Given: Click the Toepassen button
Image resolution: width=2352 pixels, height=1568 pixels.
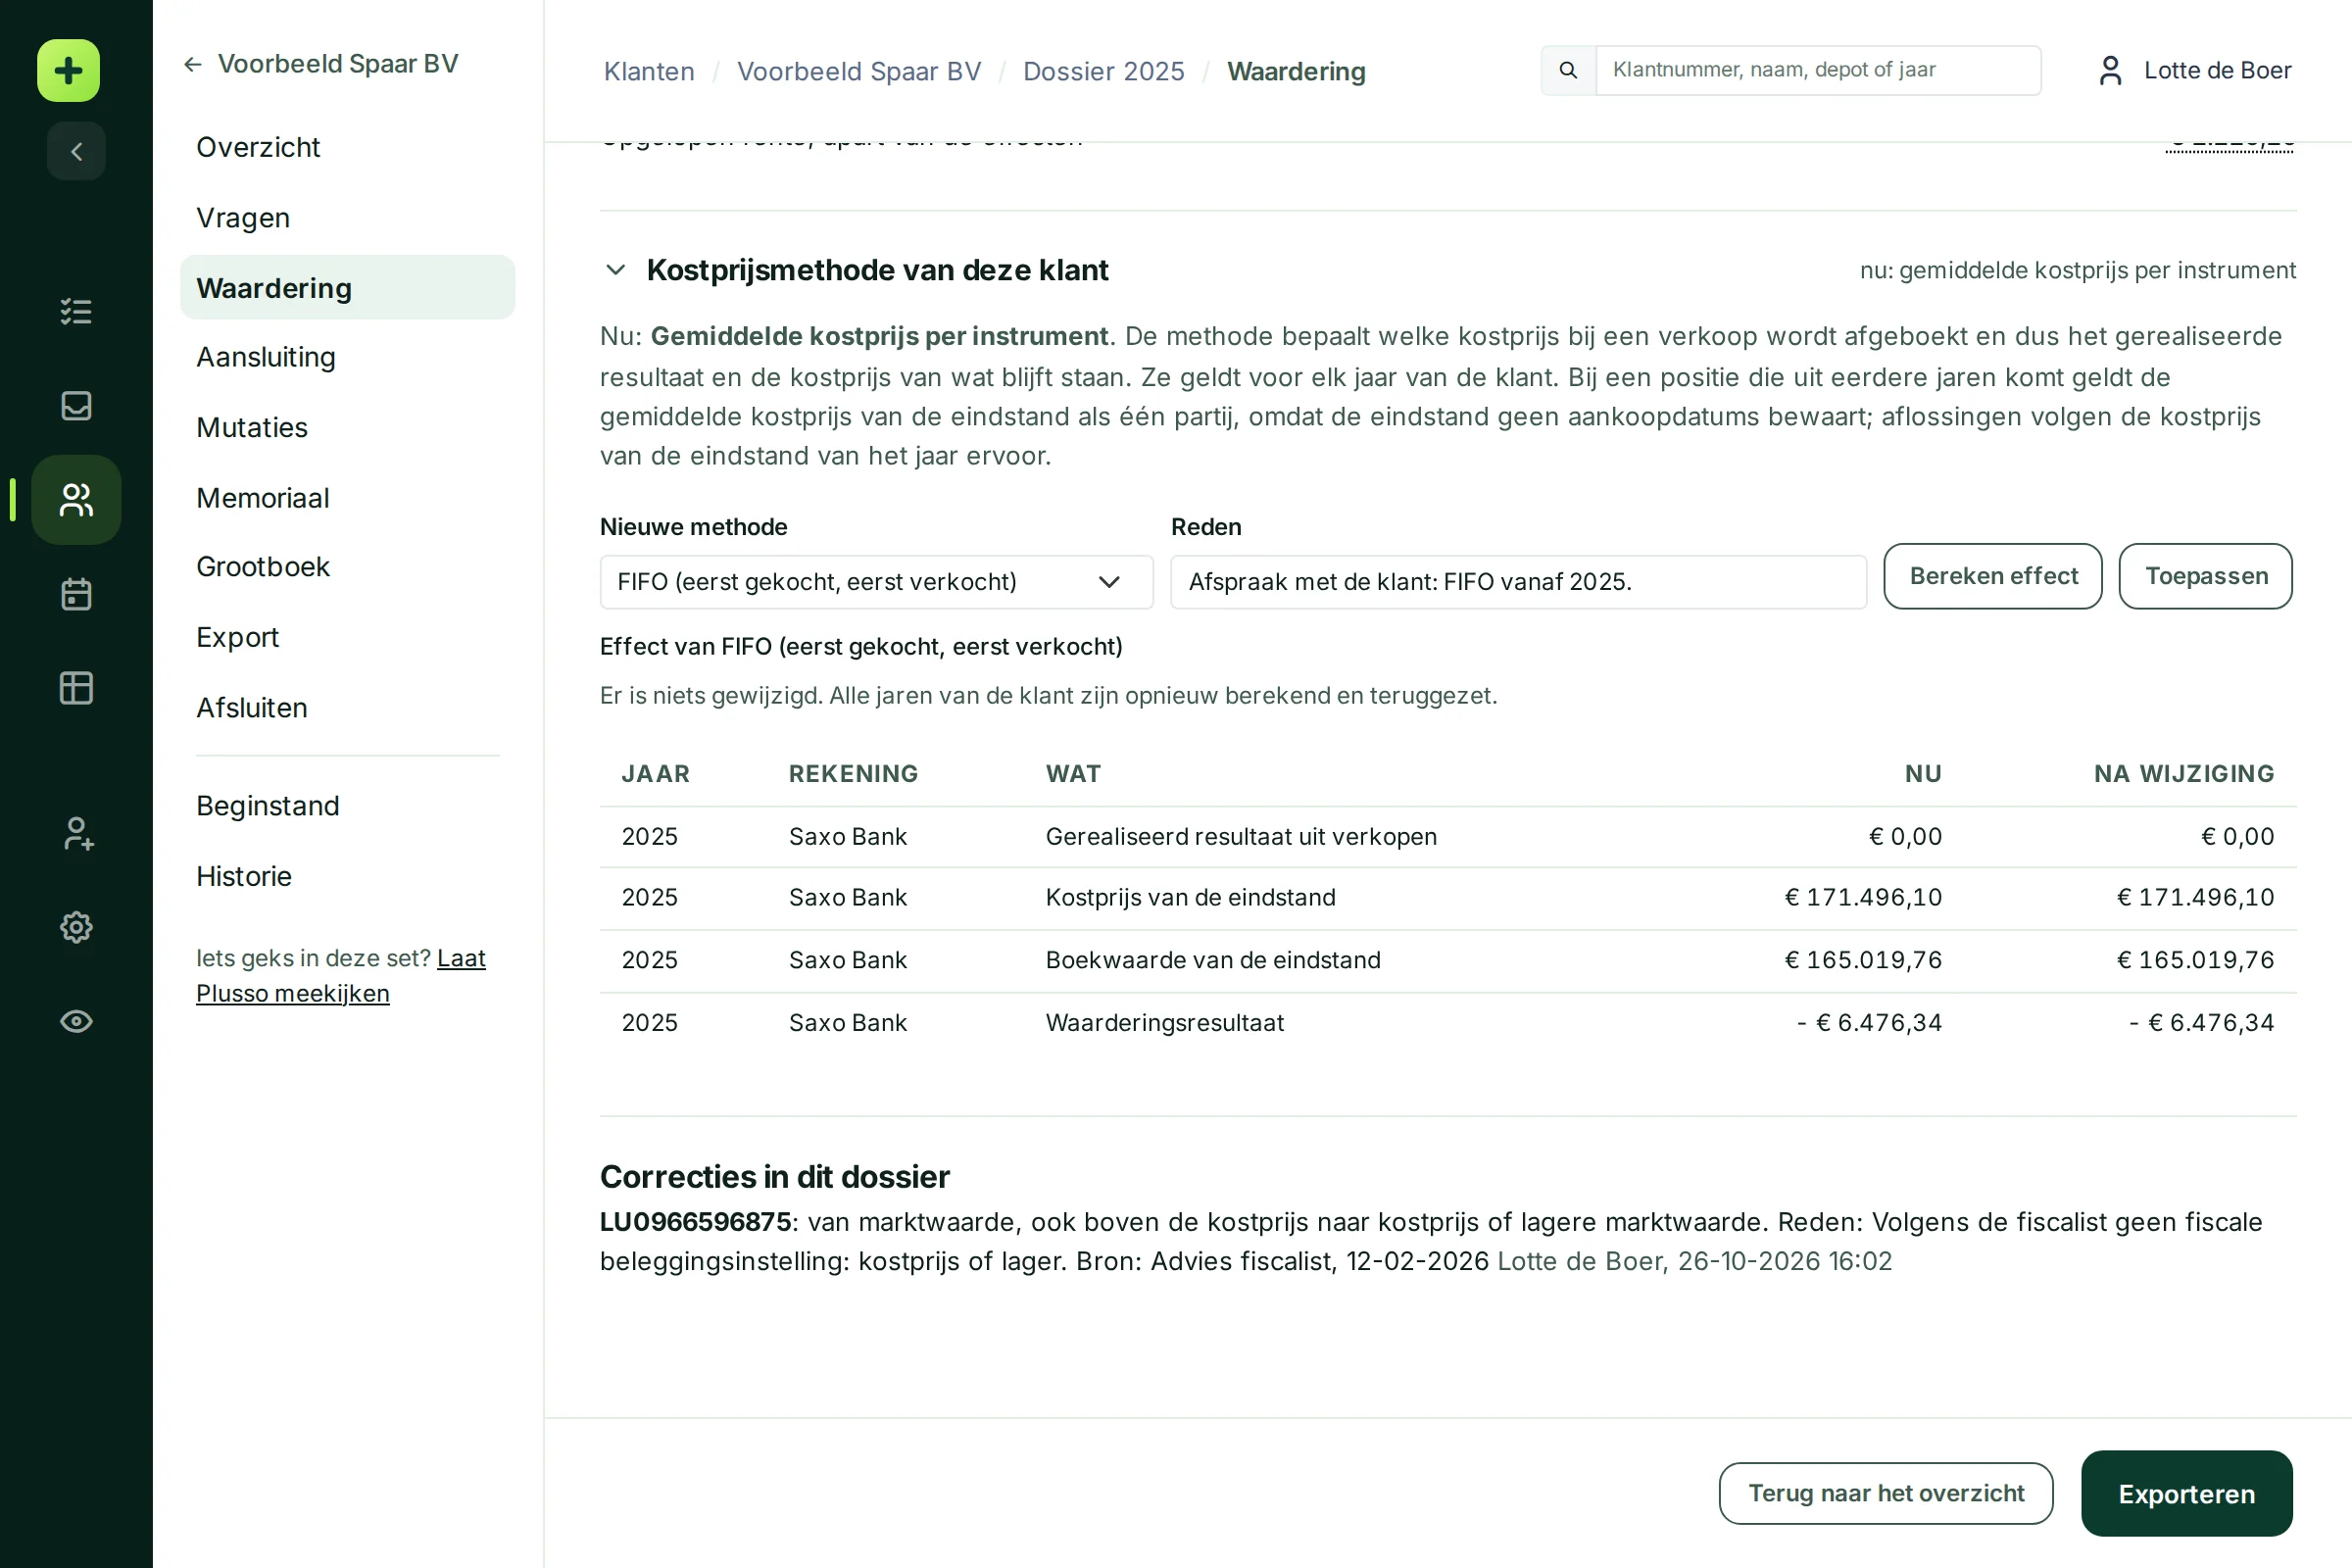Looking at the screenshot, I should pos(2206,576).
